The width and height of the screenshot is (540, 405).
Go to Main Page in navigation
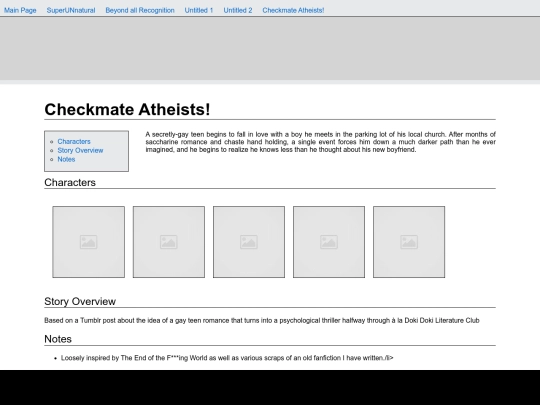pyautogui.click(x=20, y=10)
